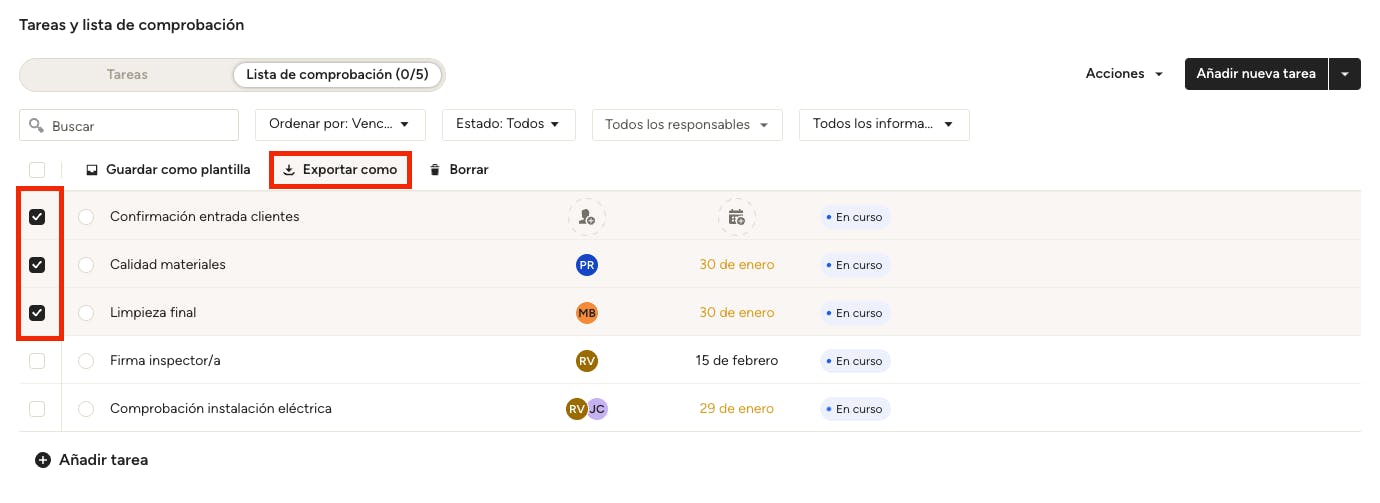Viewport: 1380px width, 503px height.
Task: Open the Acciones menu
Action: pos(1124,74)
